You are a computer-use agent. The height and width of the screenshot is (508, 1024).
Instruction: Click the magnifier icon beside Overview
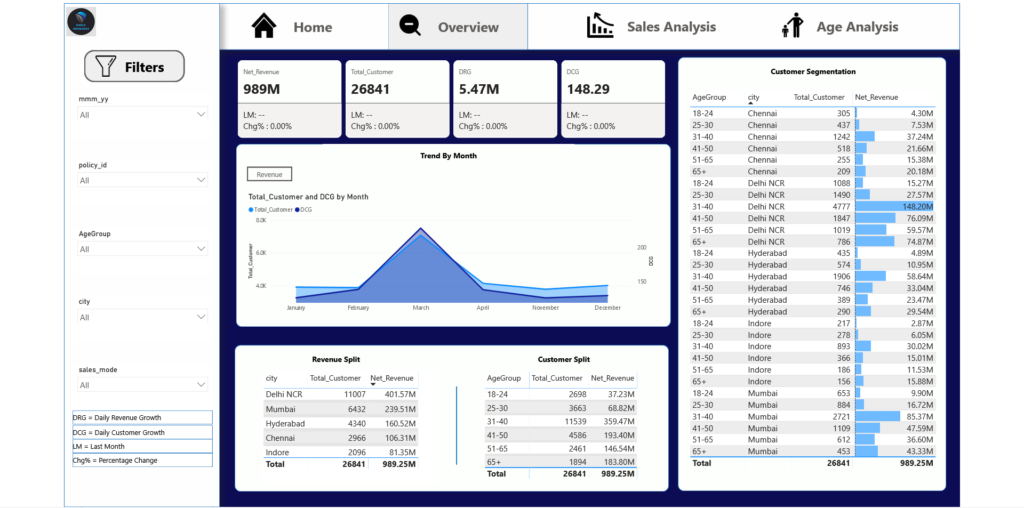(x=410, y=27)
